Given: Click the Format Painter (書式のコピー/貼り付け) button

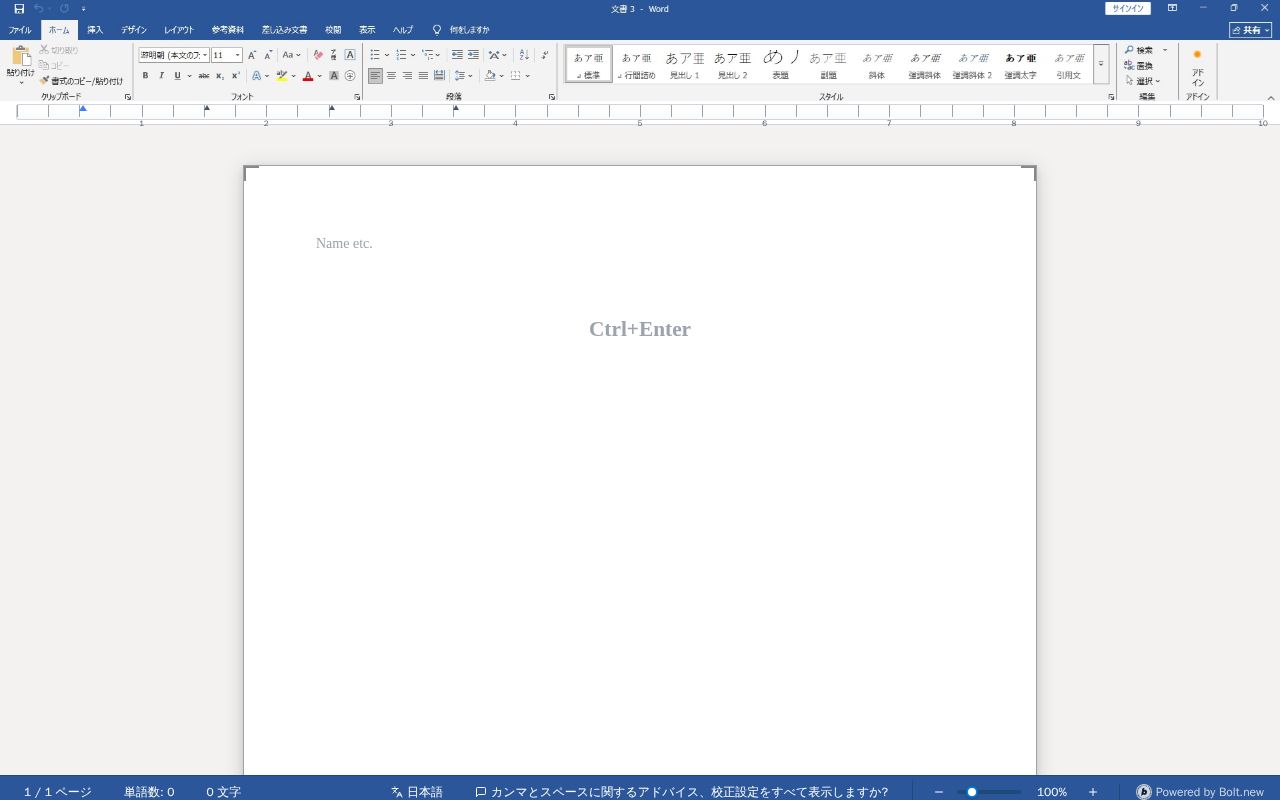Looking at the screenshot, I should [x=81, y=81].
